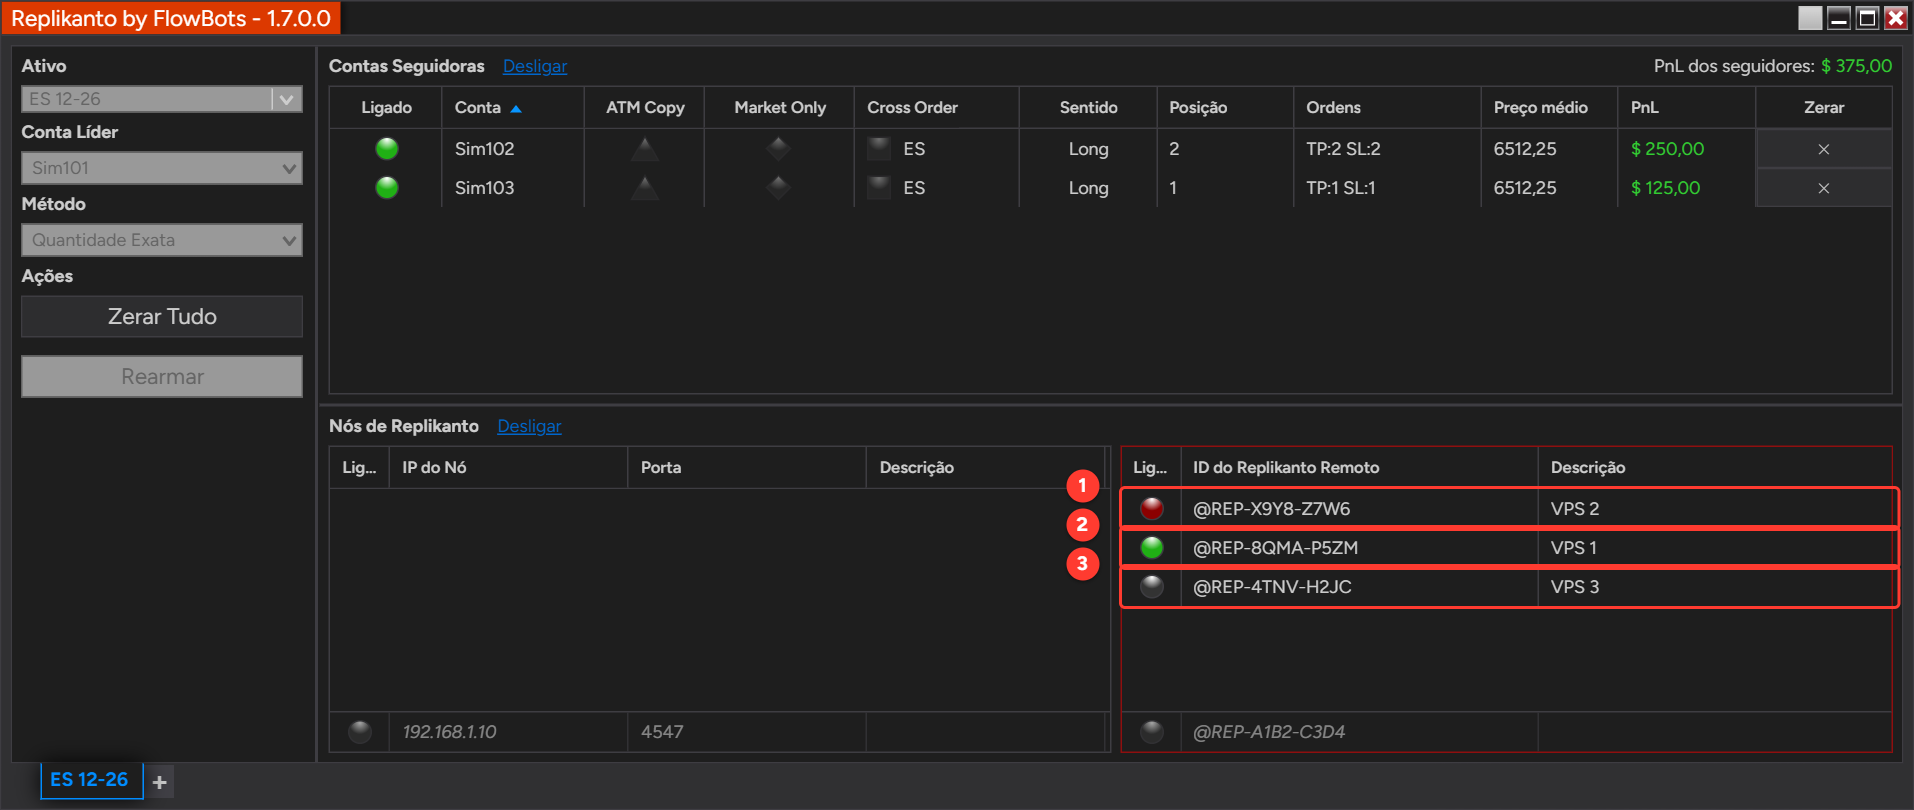Click the Market Only column header

780,107
